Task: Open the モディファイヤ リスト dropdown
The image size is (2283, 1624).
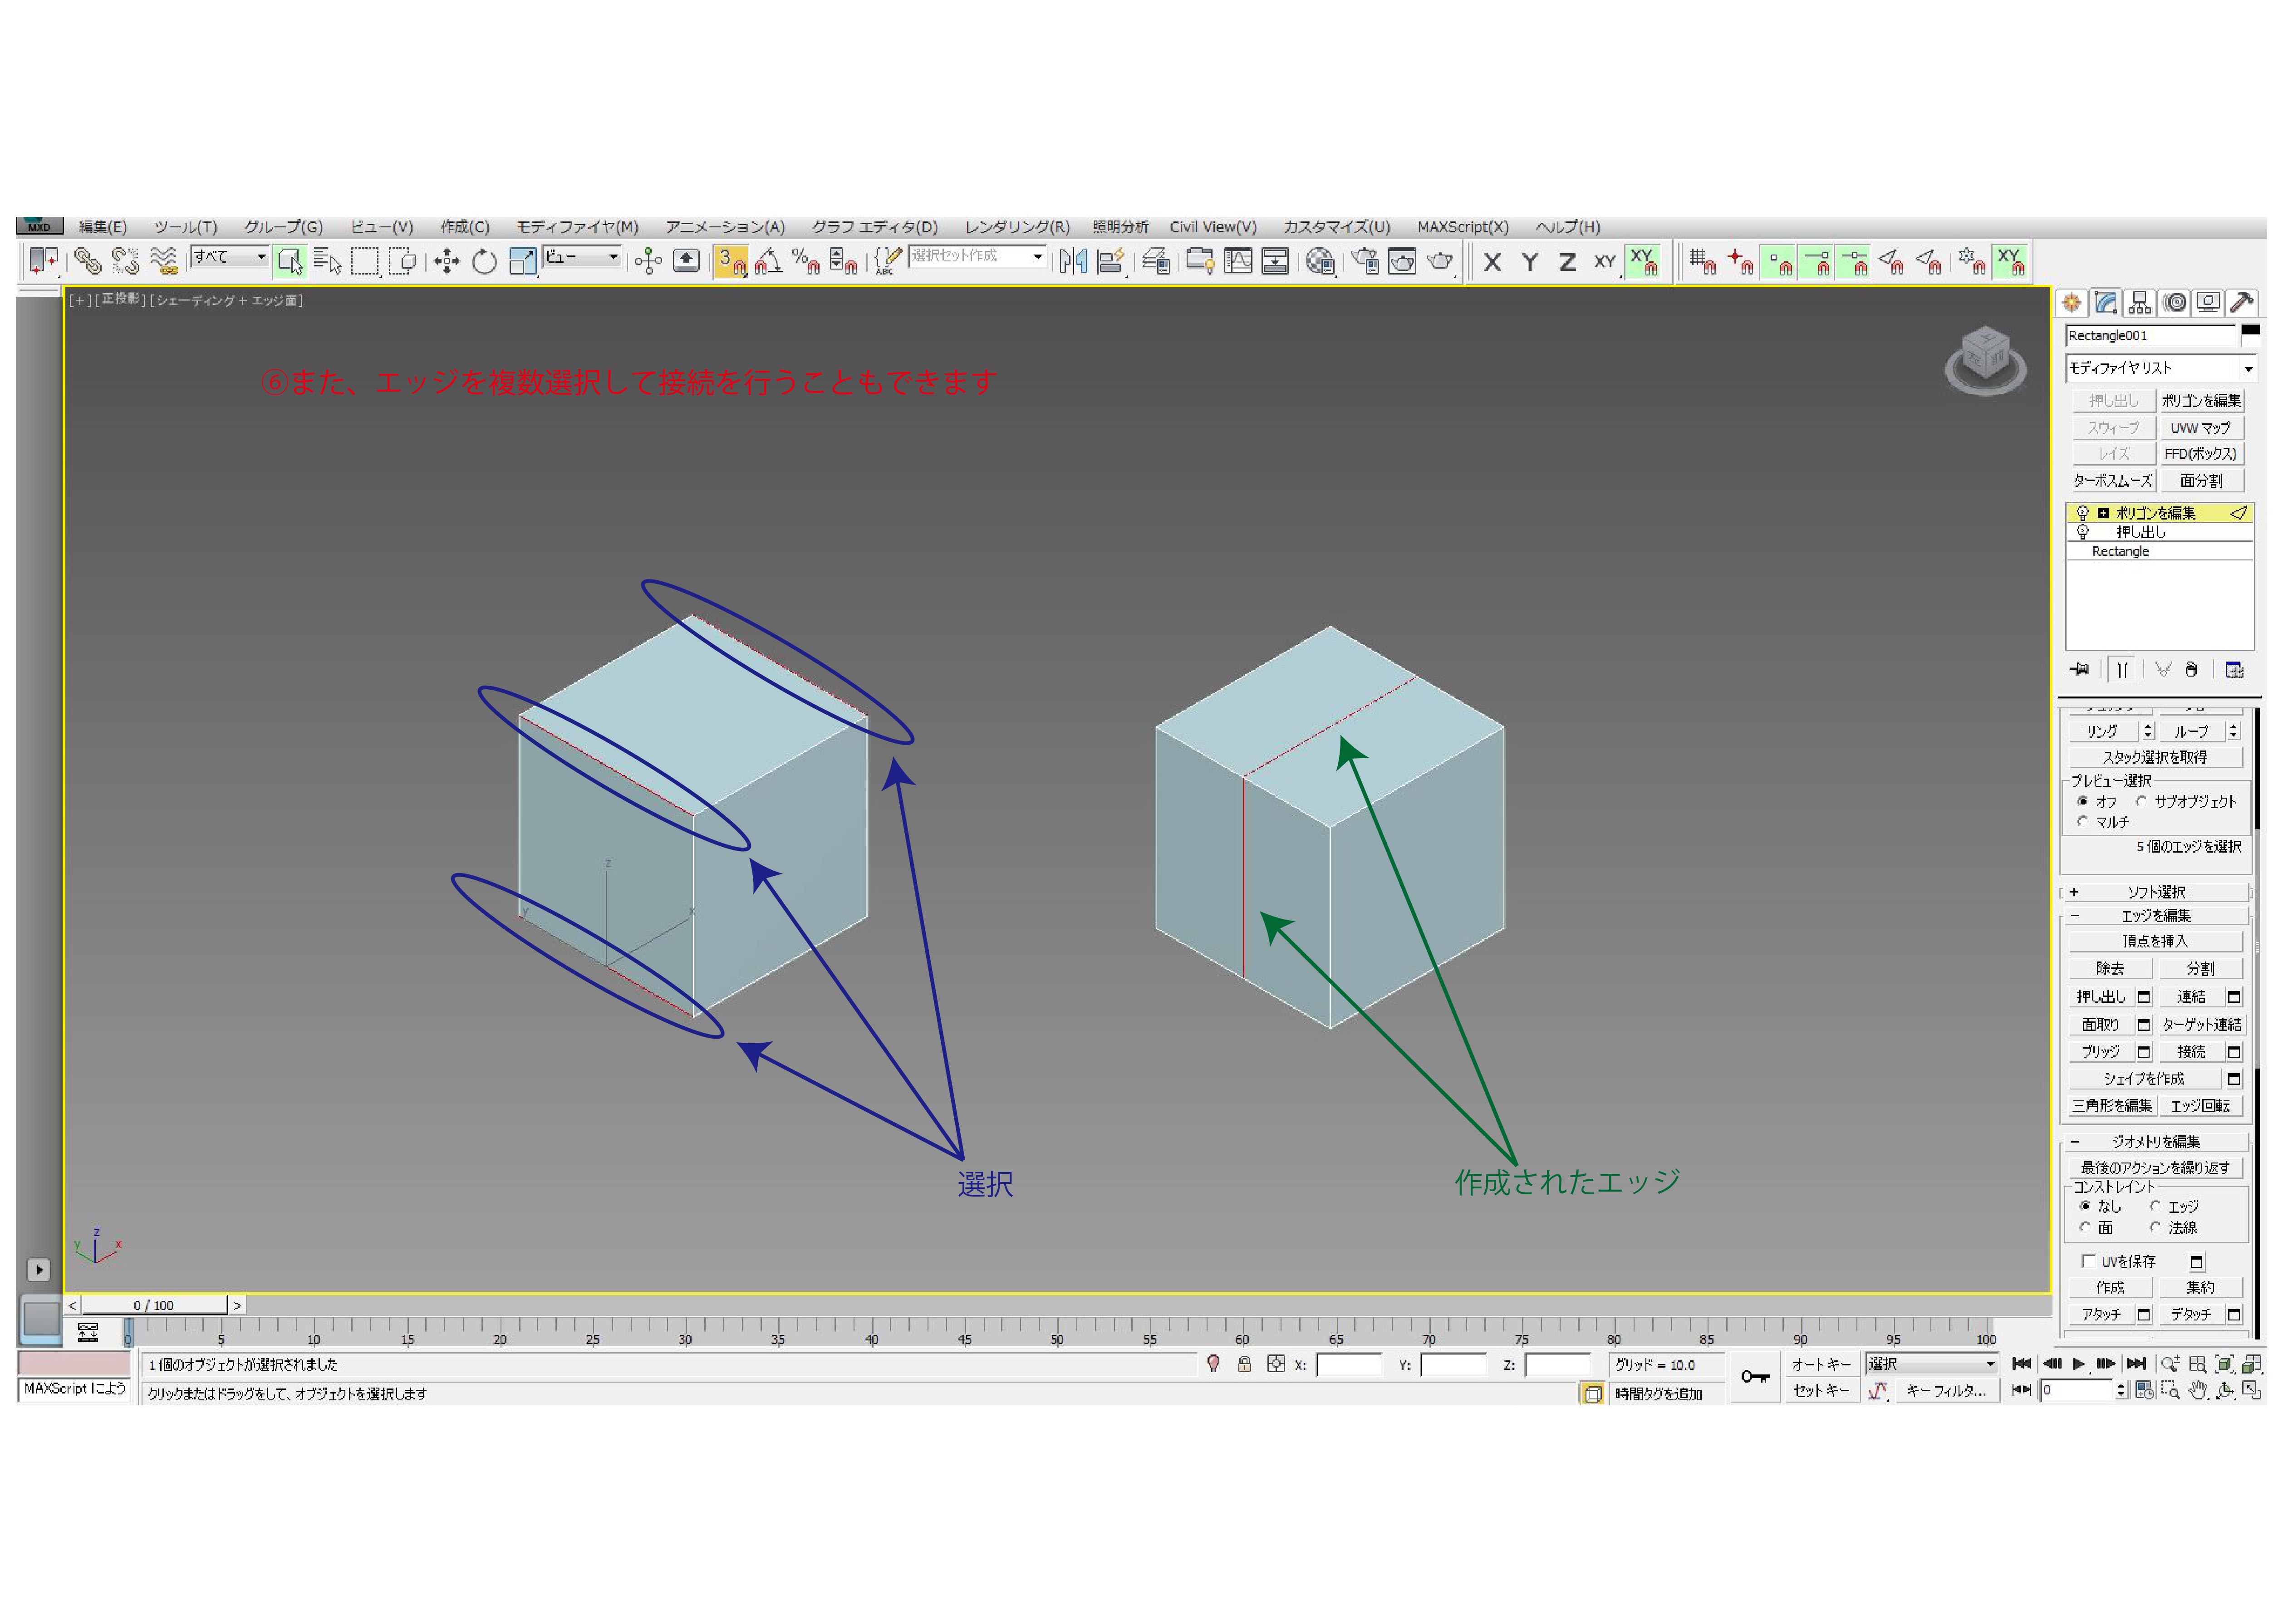Action: [2247, 369]
